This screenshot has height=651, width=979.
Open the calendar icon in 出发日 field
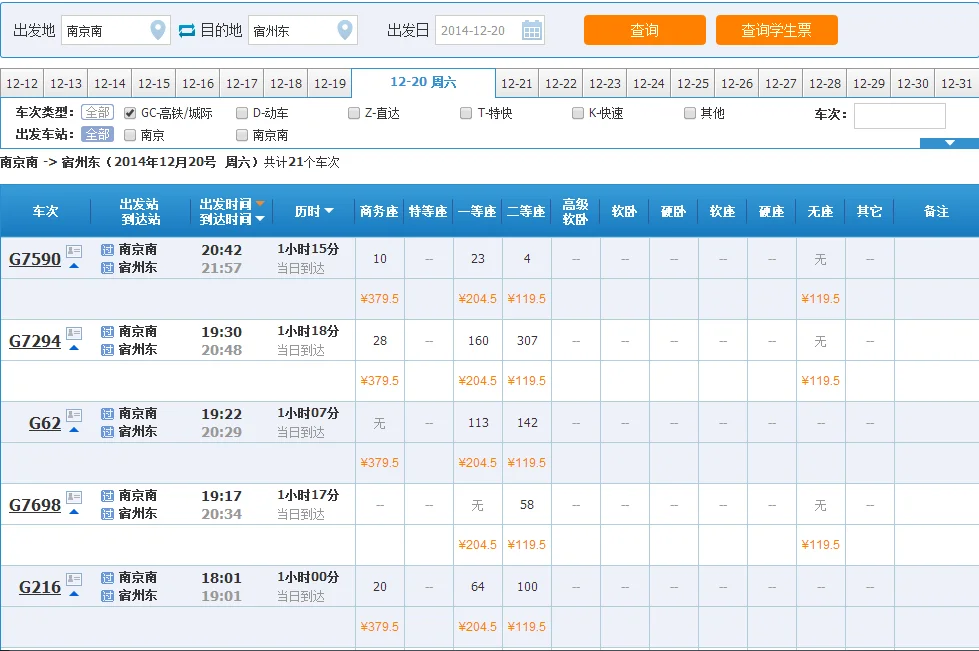(x=533, y=29)
